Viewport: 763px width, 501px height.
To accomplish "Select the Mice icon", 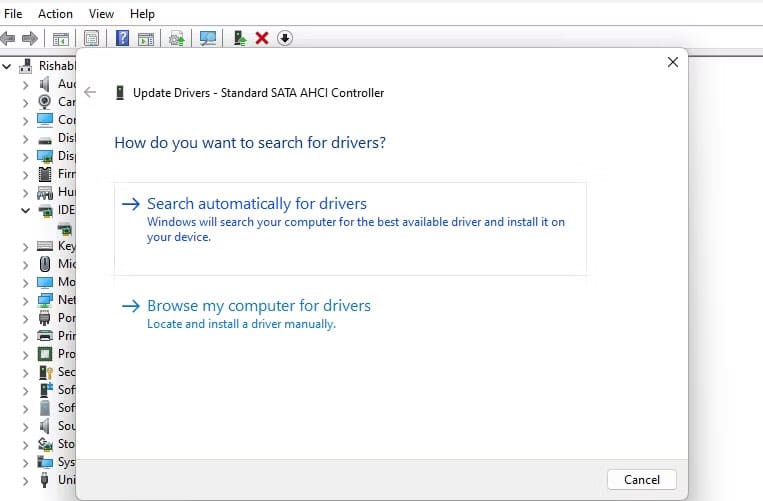I will [45, 264].
